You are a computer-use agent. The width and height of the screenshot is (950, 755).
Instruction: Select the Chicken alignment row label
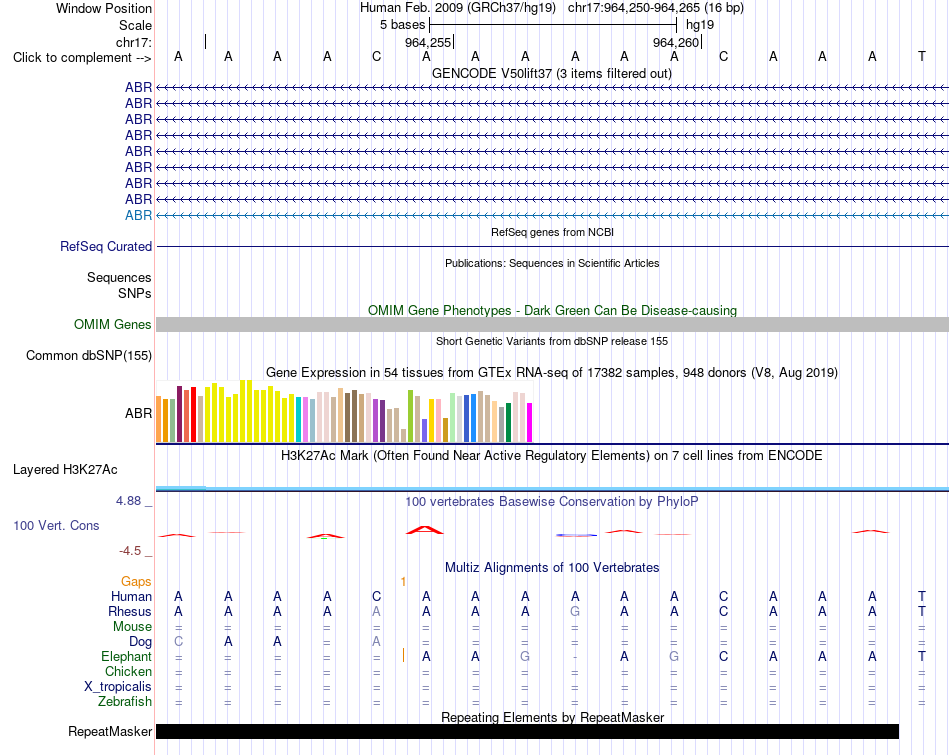click(128, 671)
